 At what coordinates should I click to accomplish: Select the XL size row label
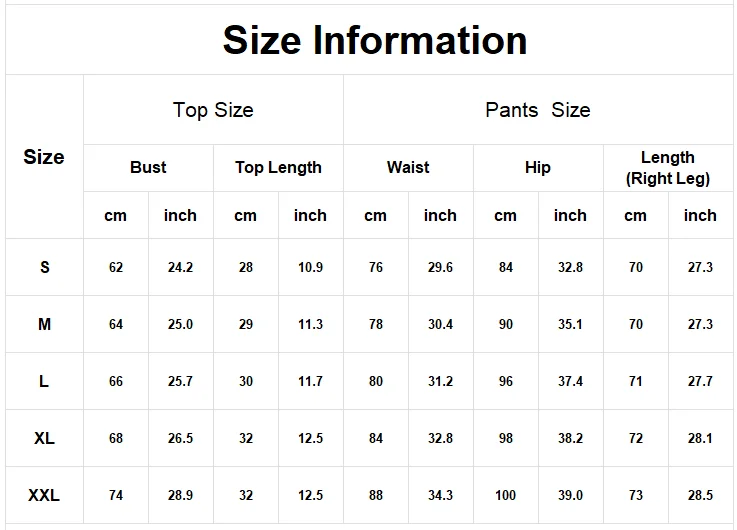coord(45,438)
